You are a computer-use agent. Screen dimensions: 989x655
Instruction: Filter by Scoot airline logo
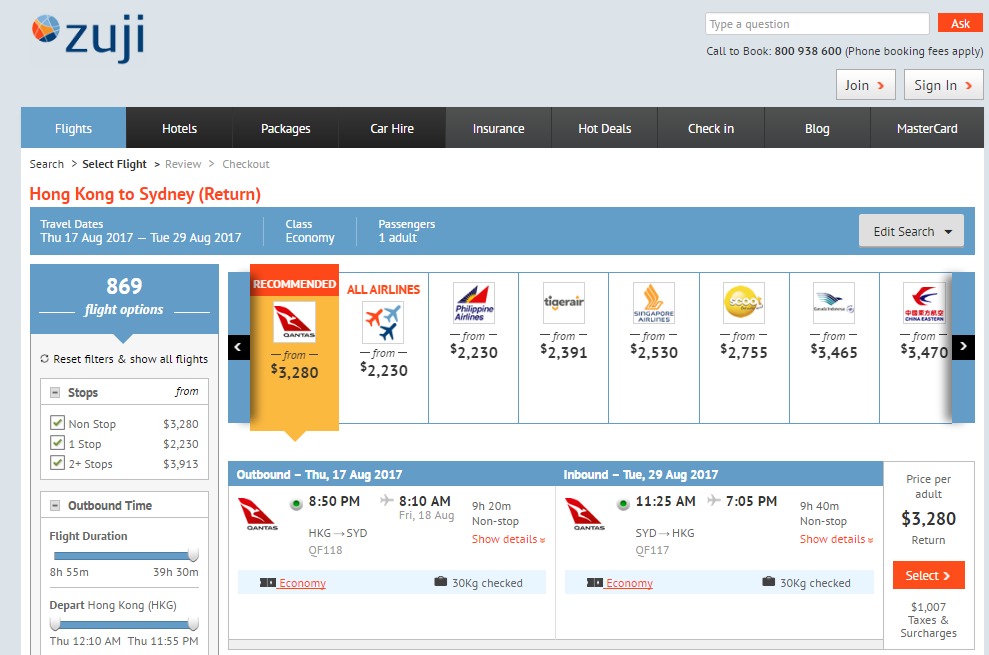743,303
